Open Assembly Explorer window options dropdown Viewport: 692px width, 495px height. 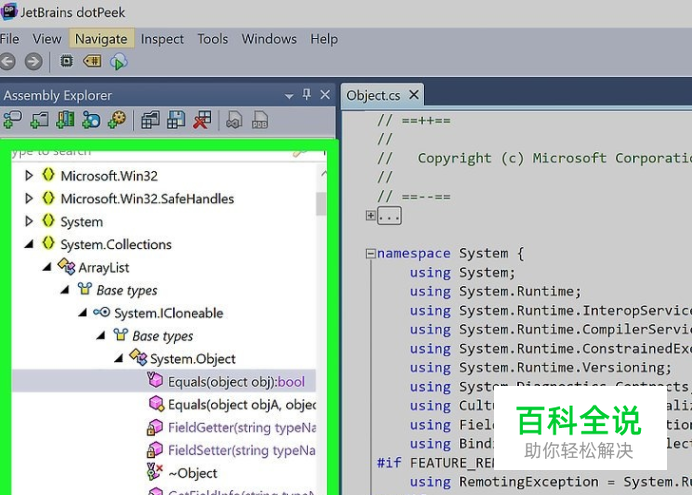tap(289, 96)
